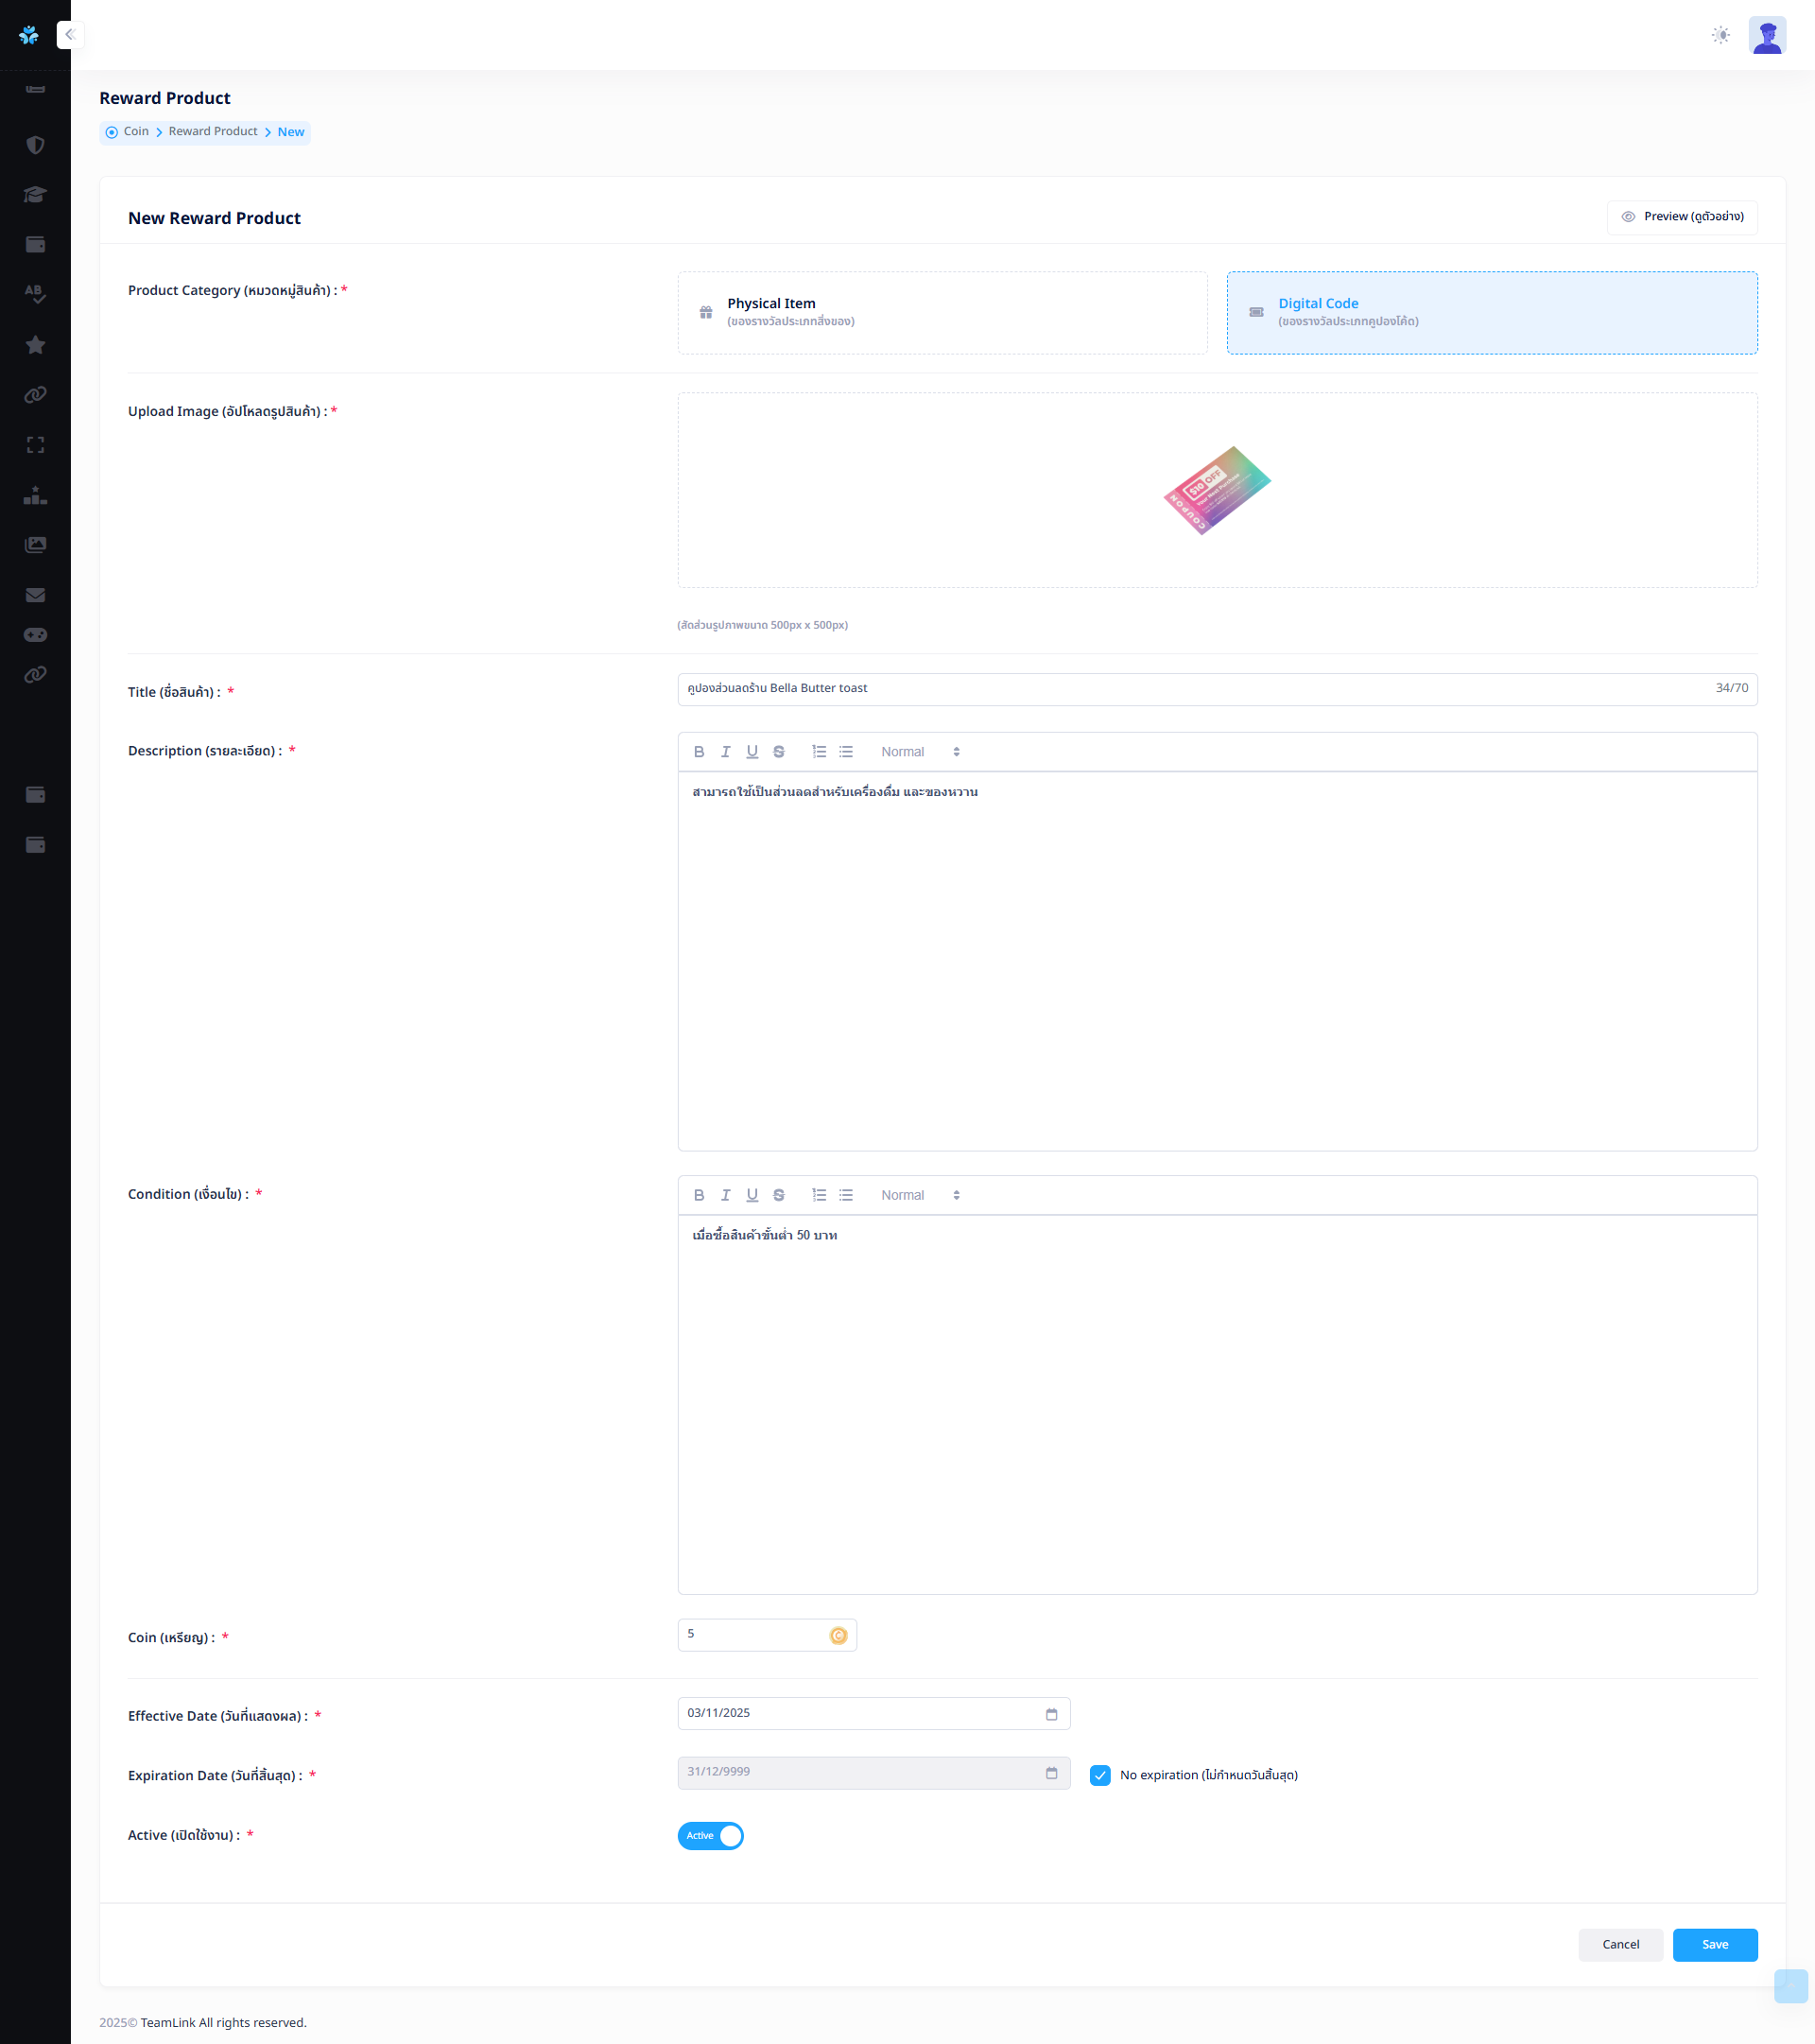Click Preview (ดูตัวอย่าง) button
Viewport: 1815px width, 2044px height.
[1682, 217]
